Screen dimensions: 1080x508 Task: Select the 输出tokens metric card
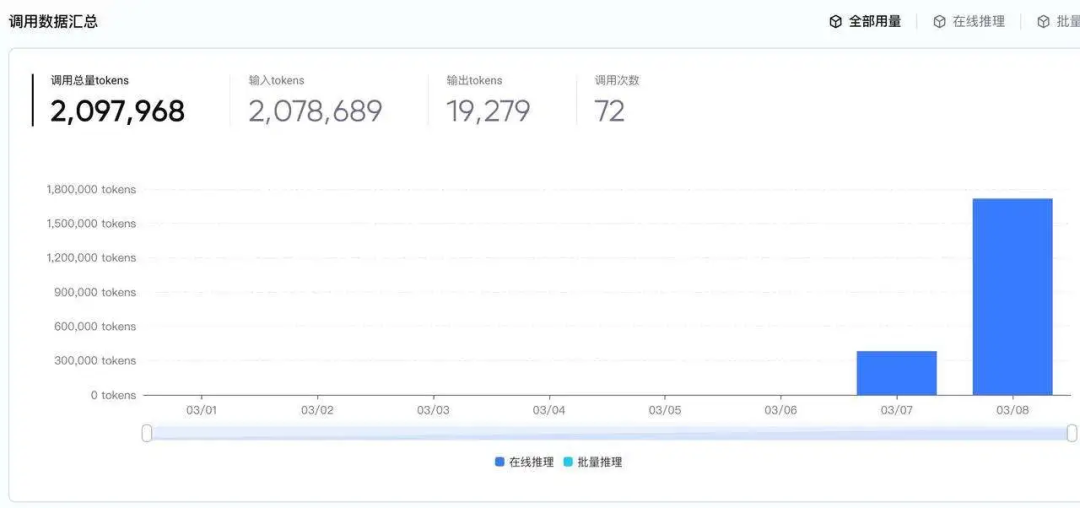coord(488,100)
